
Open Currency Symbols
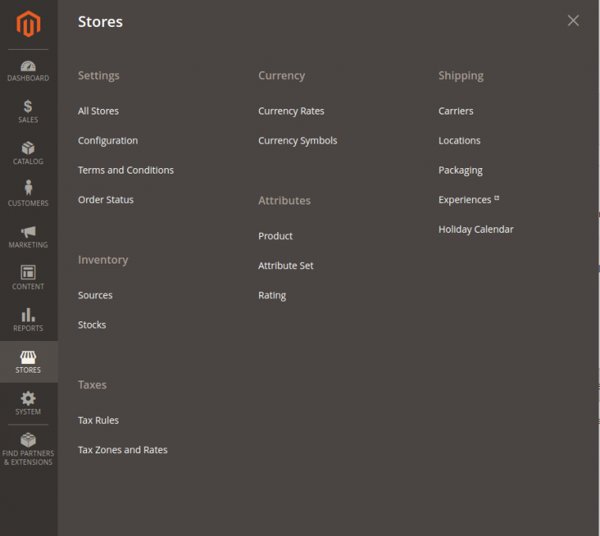298,141
